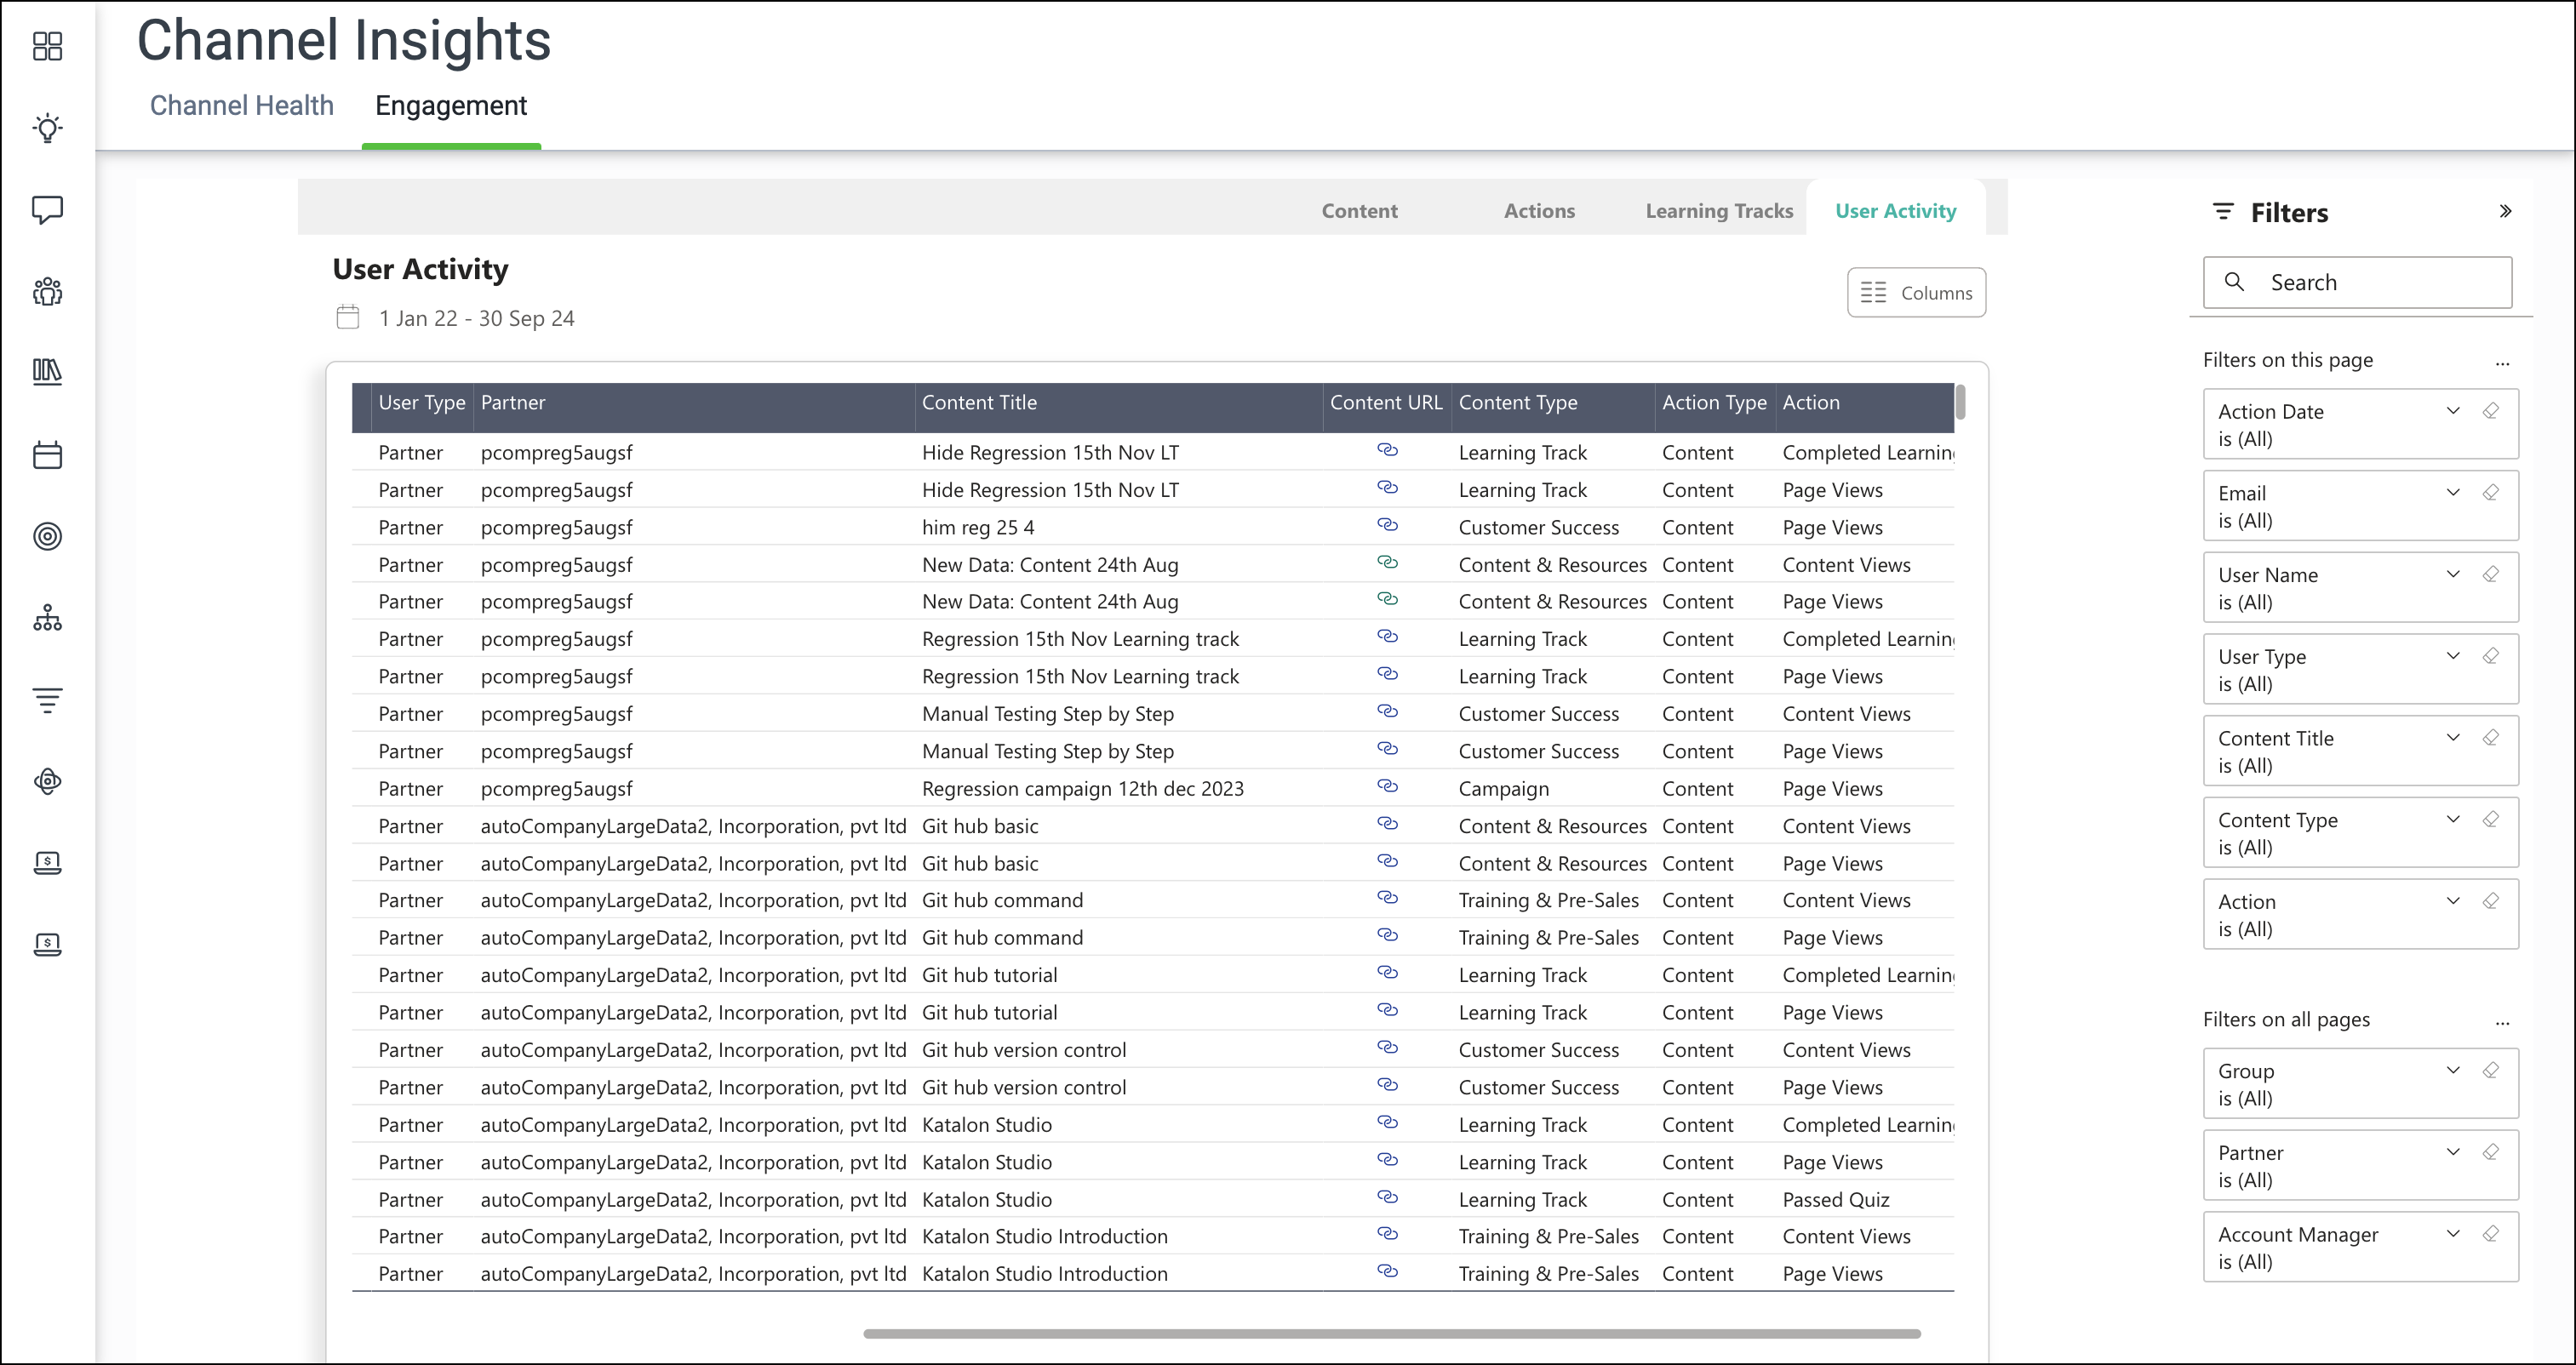Sort by Action Type column header

coord(1714,403)
